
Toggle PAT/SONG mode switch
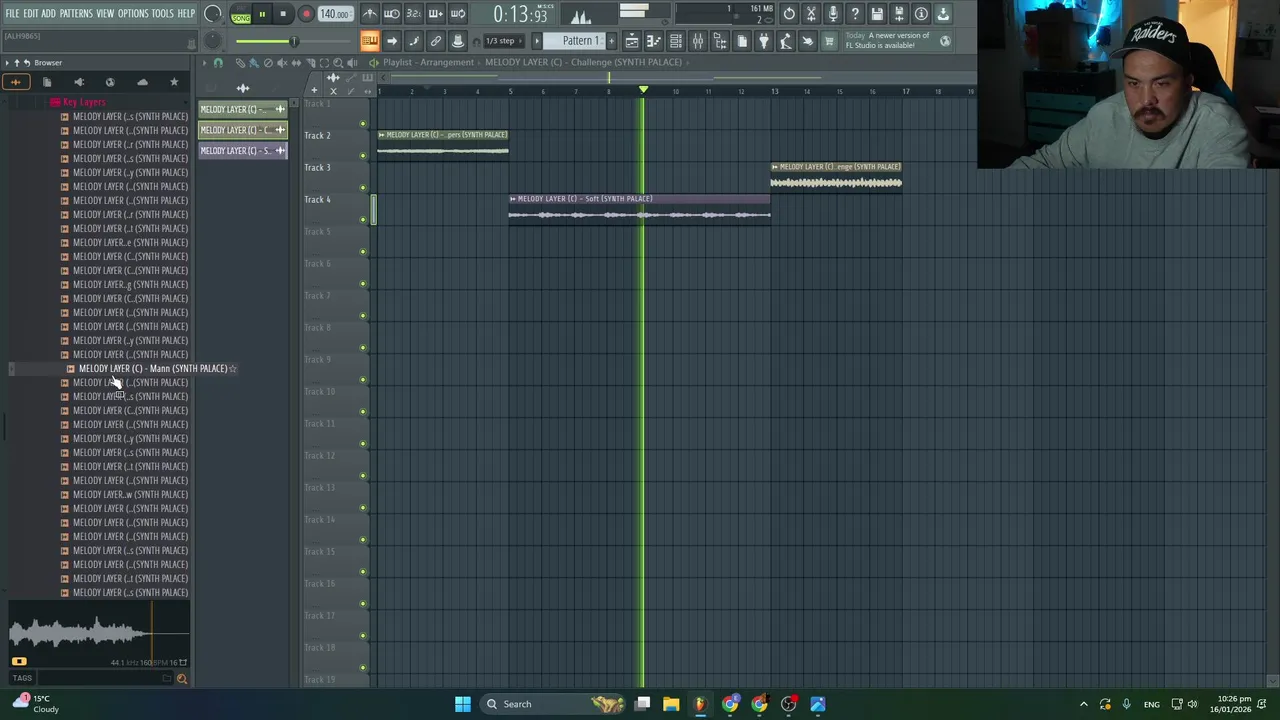(x=241, y=14)
